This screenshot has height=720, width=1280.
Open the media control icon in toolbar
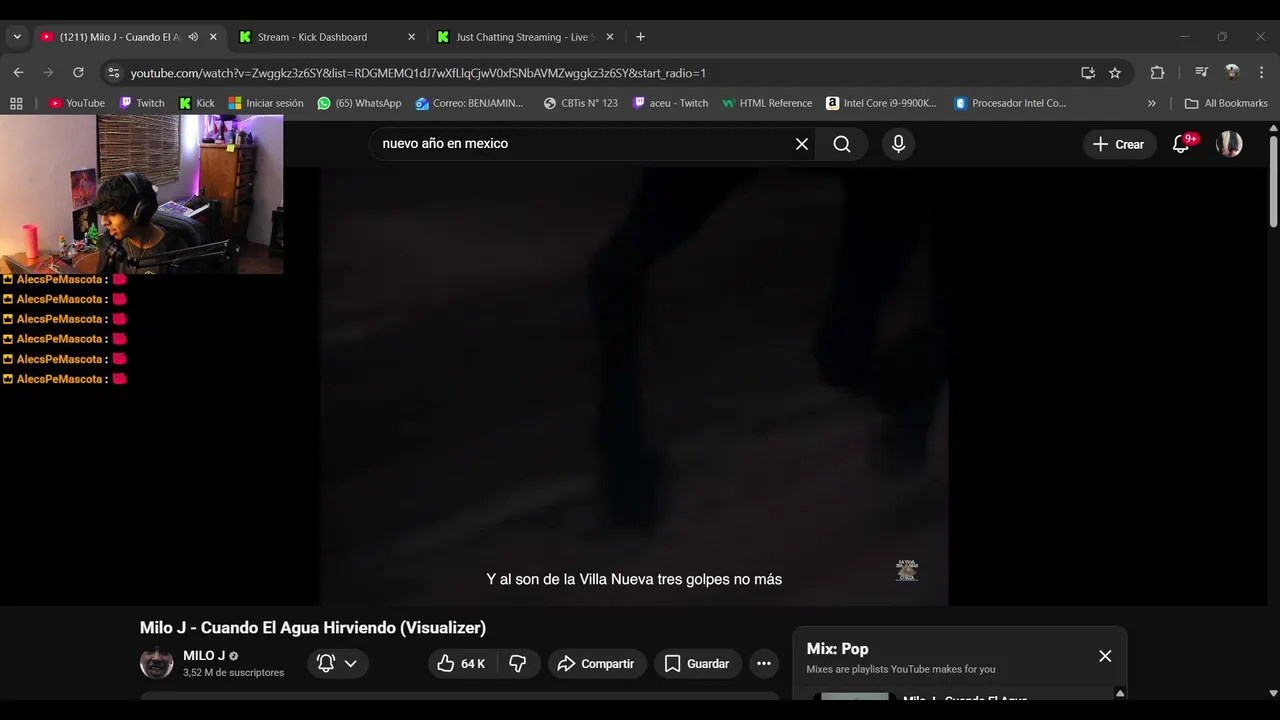pyautogui.click(x=1202, y=73)
